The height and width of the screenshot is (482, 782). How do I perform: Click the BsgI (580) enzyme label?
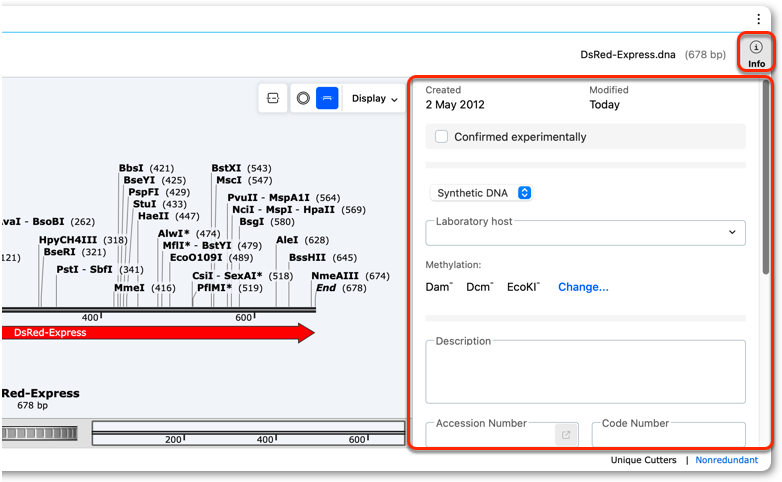click(267, 222)
